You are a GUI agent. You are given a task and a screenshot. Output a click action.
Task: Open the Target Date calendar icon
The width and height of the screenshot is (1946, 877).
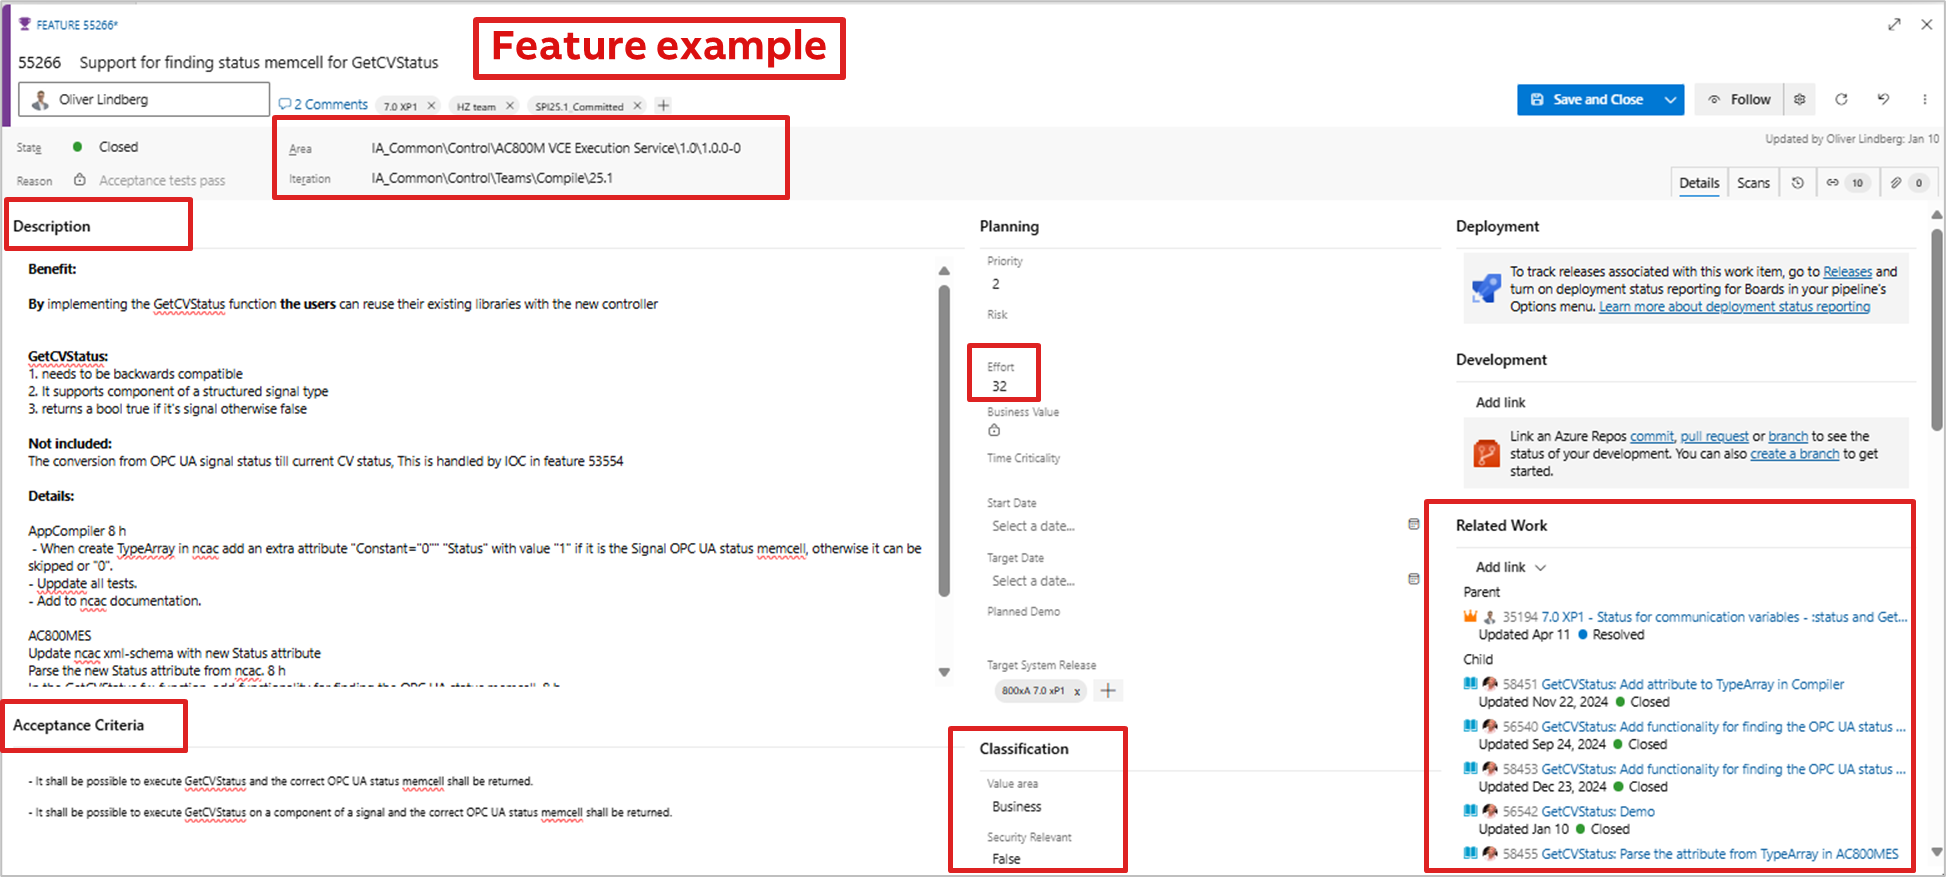(x=1414, y=579)
